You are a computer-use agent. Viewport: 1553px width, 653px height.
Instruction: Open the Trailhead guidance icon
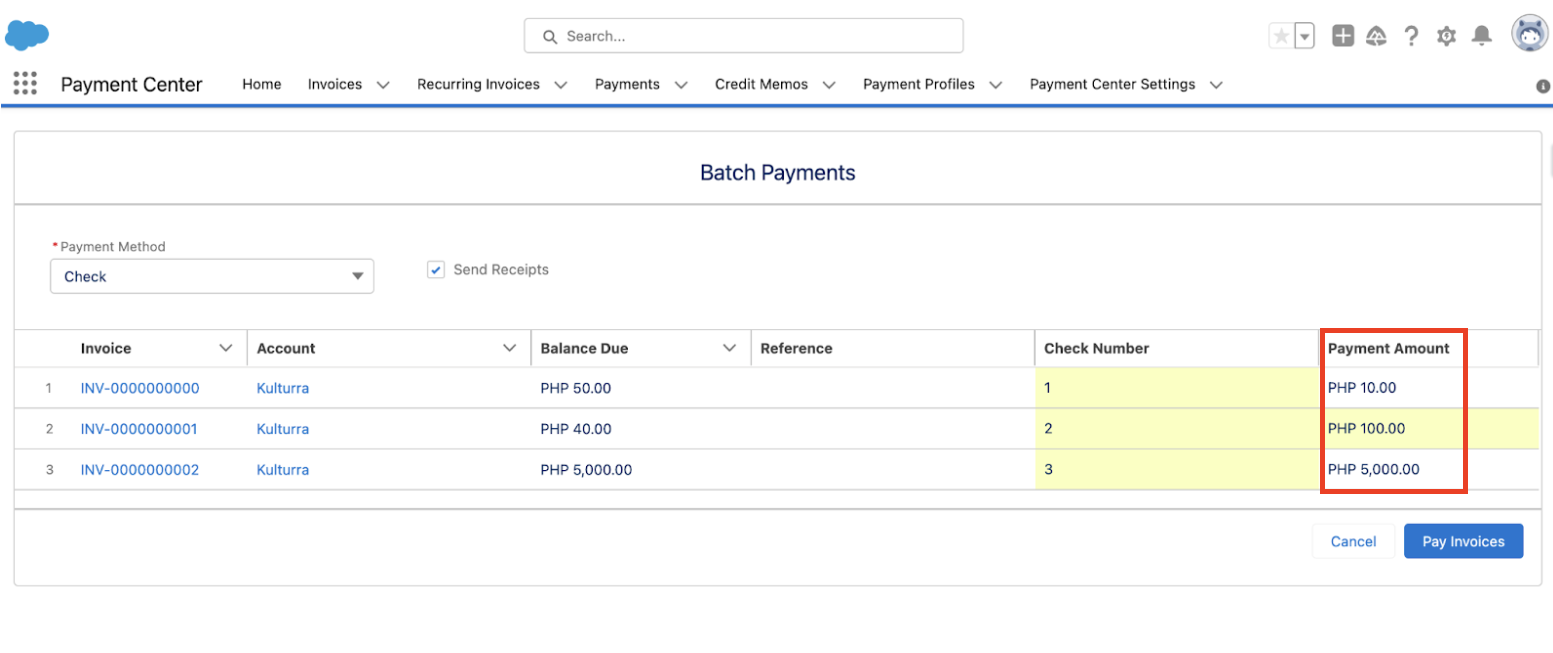tap(1376, 36)
